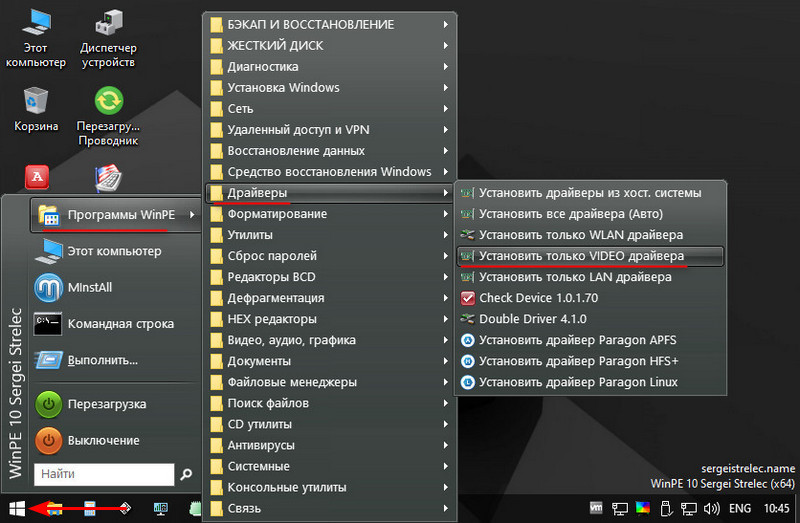Click the arrow next to Программы WinPE
Image resolution: width=800 pixels, height=523 pixels.
click(x=192, y=215)
